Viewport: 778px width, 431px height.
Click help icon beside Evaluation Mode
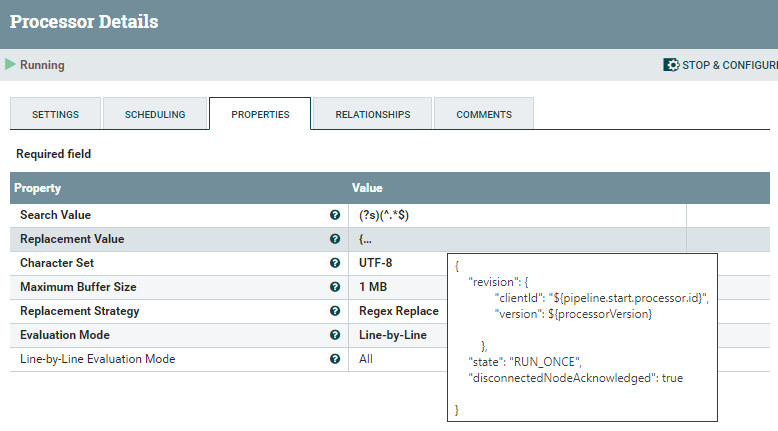pyautogui.click(x=335, y=335)
